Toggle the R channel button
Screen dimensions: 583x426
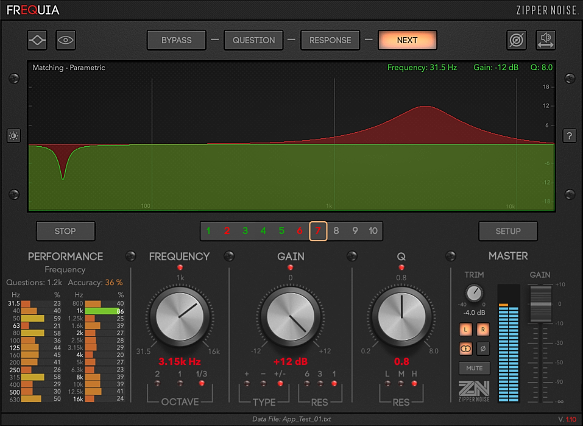click(x=483, y=329)
